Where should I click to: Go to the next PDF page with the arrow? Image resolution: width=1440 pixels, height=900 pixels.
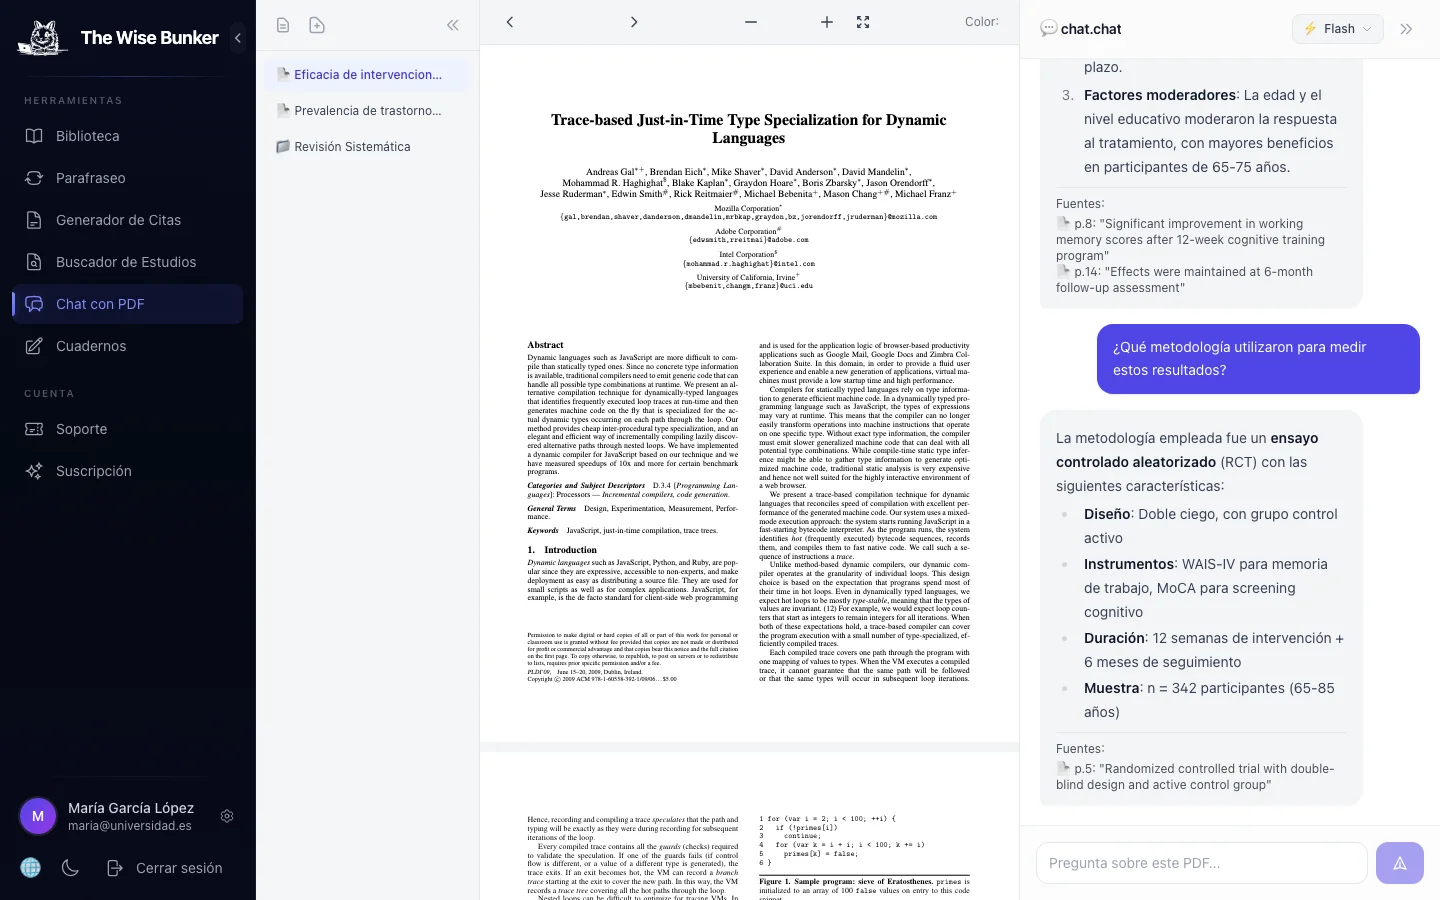click(634, 22)
